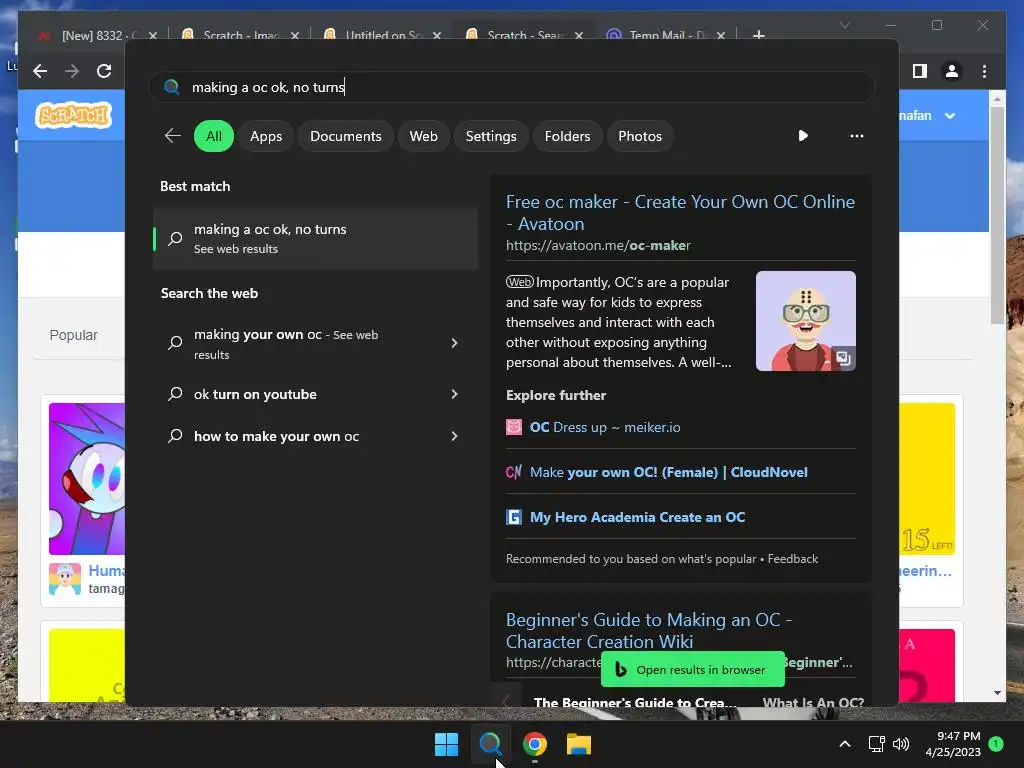Expand 'making your own oc' suggestion arrow
This screenshot has width=1024, height=768.
(x=455, y=343)
